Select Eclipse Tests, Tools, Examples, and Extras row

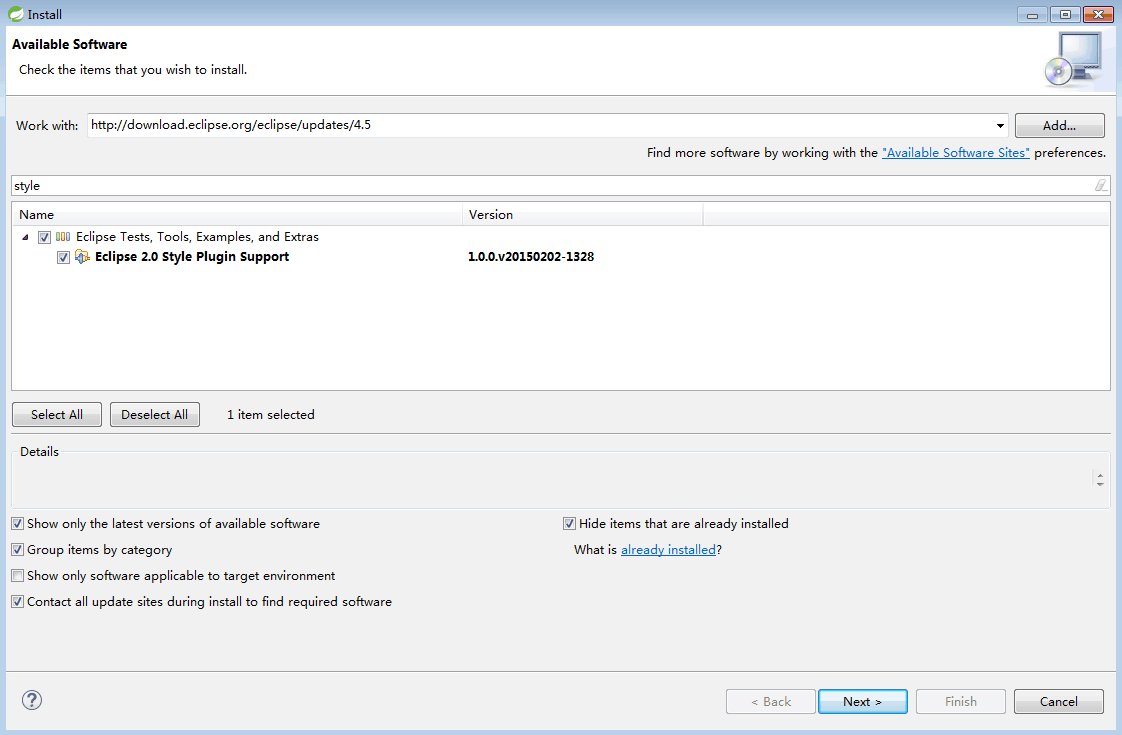(197, 237)
